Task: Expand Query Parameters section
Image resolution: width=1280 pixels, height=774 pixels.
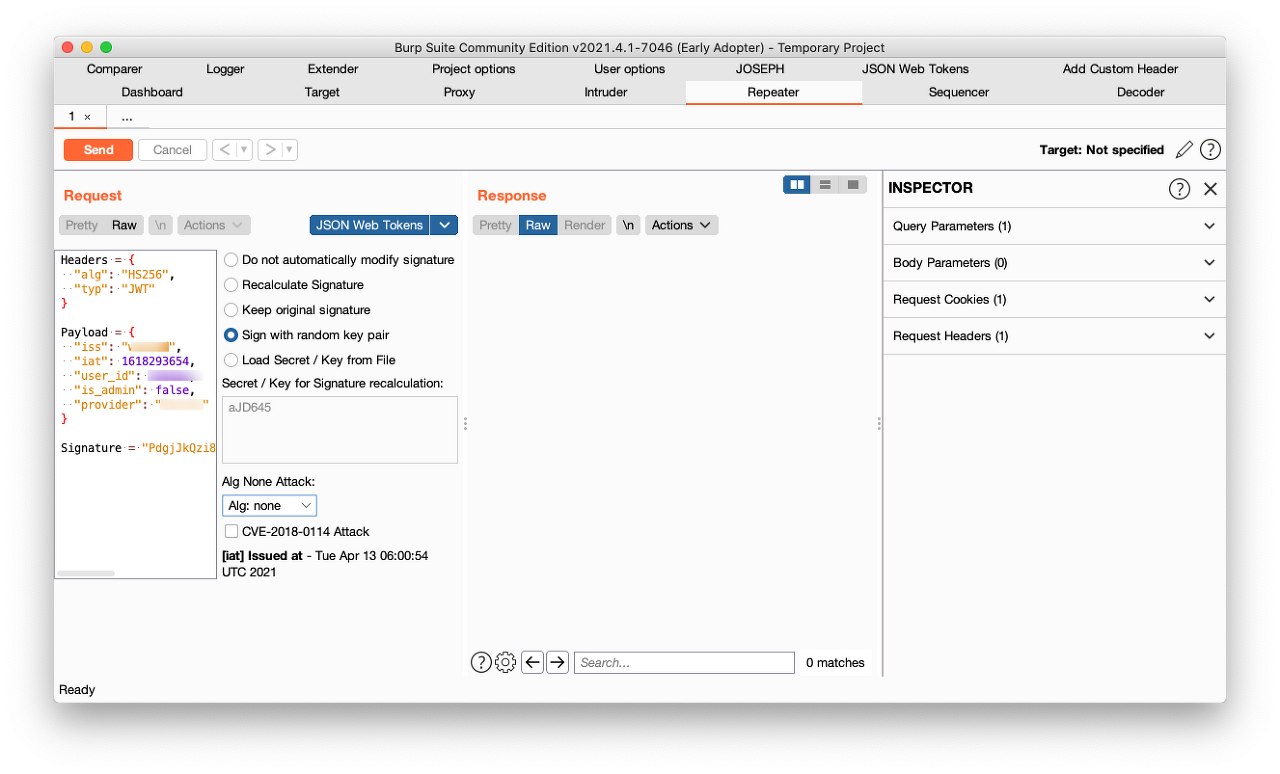Action: (x=1054, y=226)
